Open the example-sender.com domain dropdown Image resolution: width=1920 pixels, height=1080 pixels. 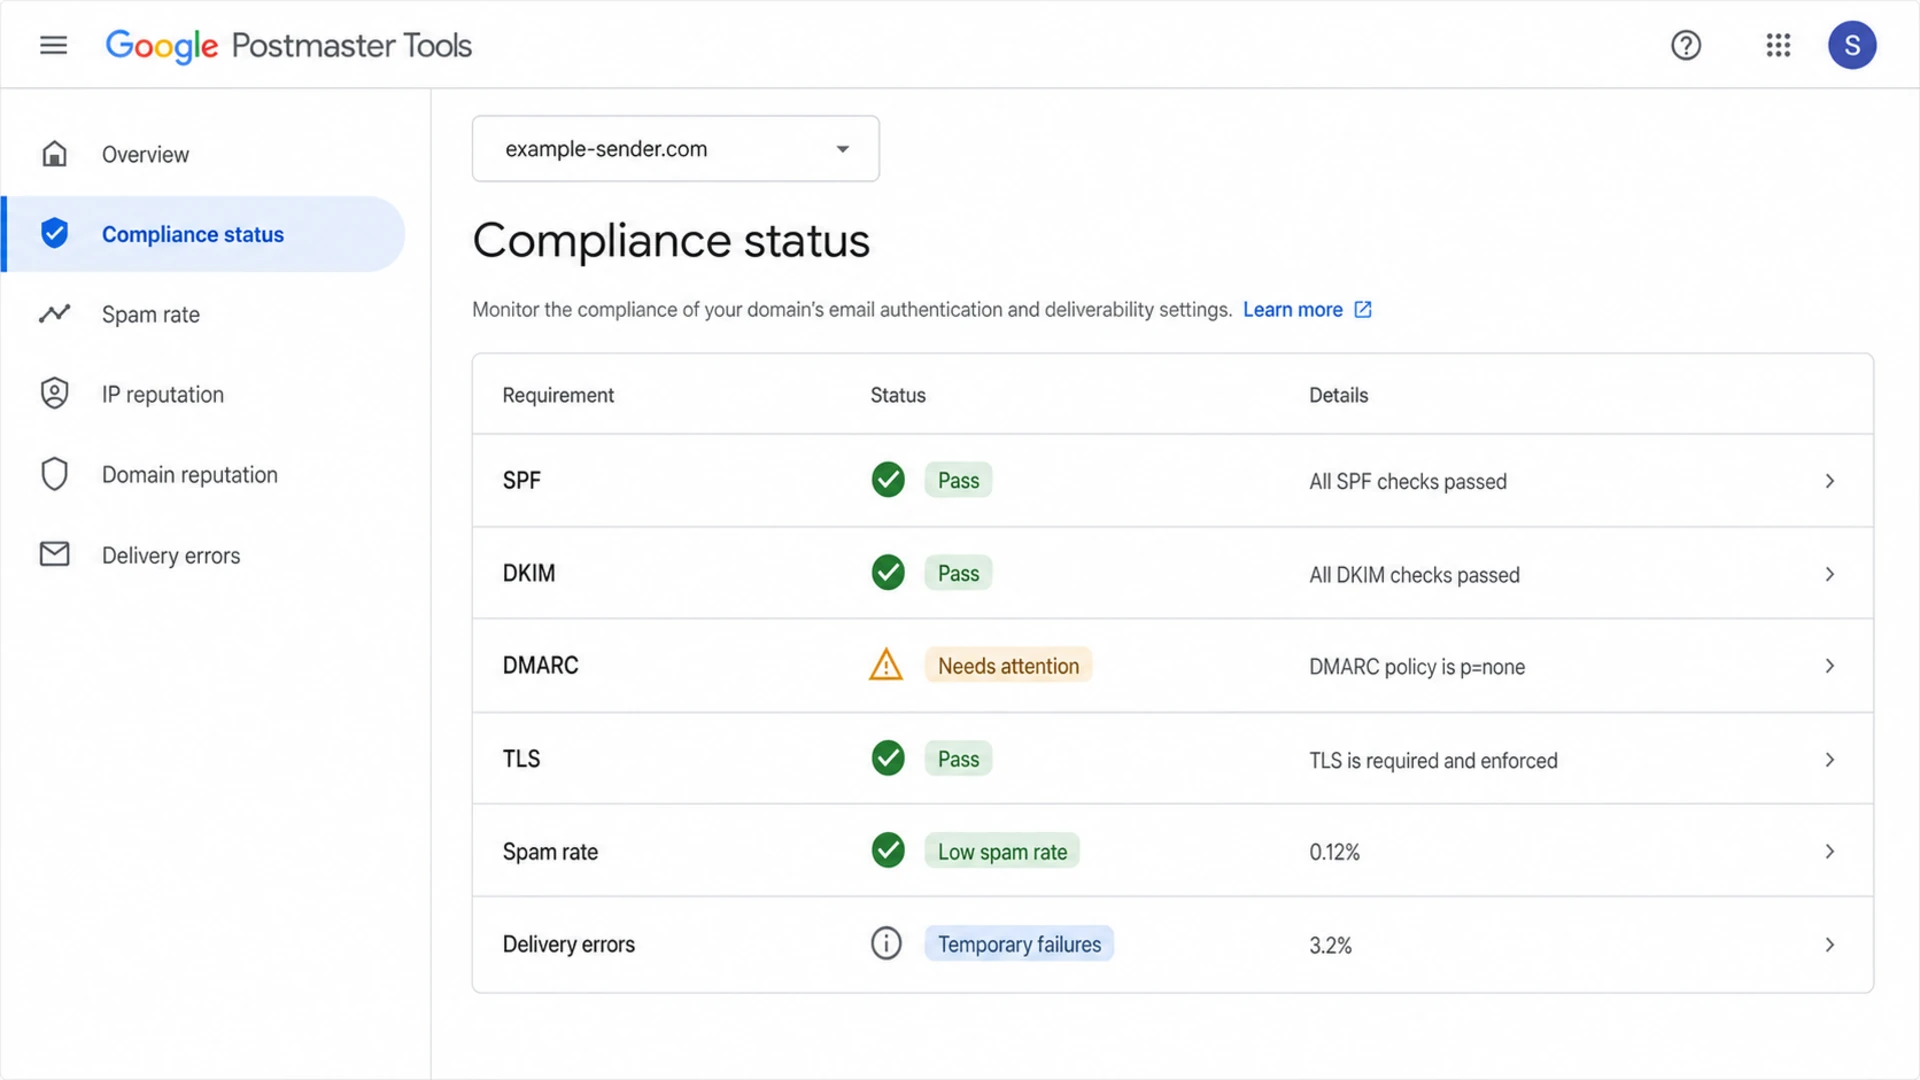point(676,148)
